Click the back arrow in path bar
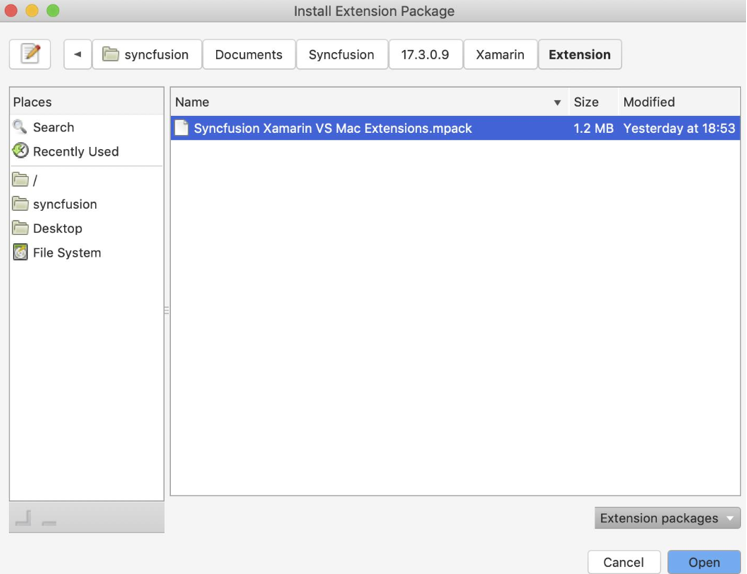This screenshot has height=574, width=747. (78, 54)
